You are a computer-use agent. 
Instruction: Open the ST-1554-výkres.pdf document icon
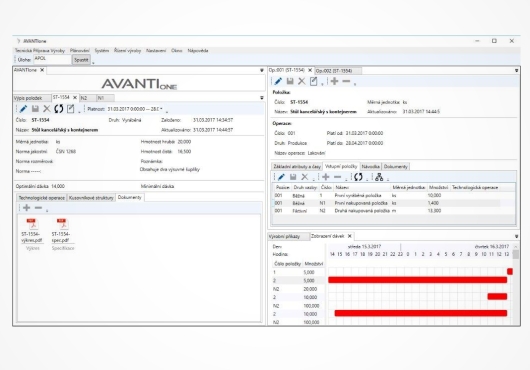[32, 224]
